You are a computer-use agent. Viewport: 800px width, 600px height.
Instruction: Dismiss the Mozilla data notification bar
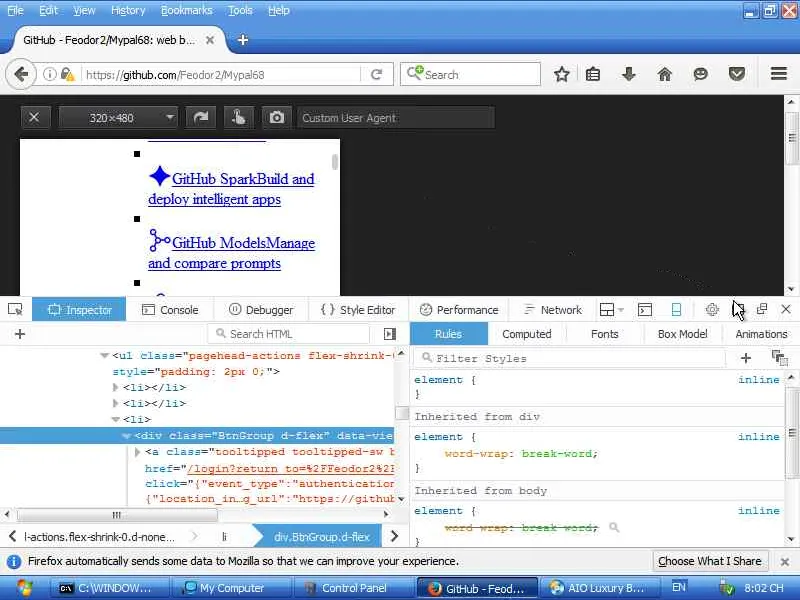(785, 562)
